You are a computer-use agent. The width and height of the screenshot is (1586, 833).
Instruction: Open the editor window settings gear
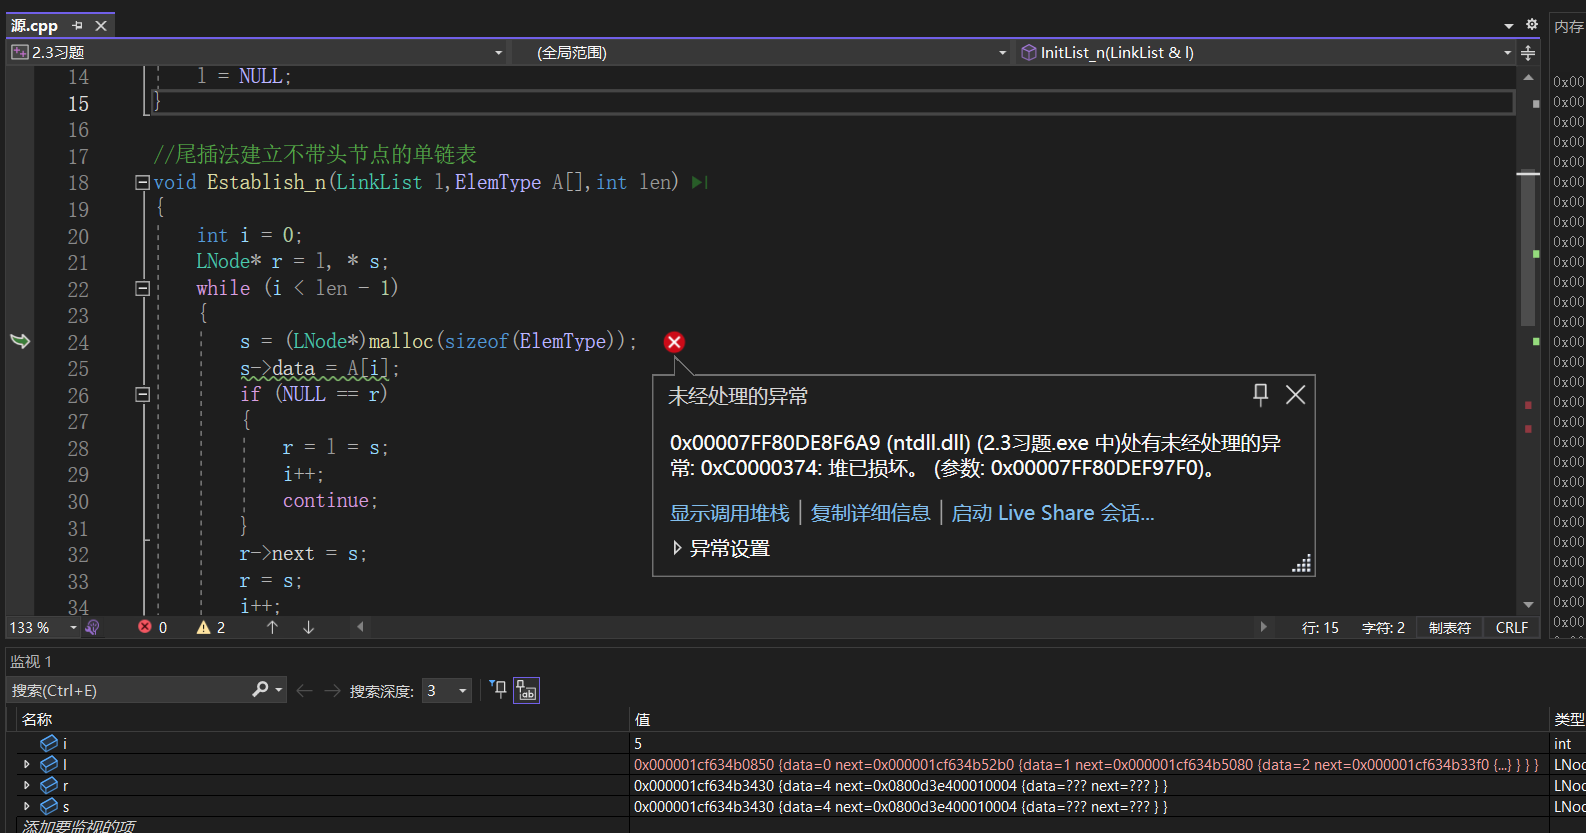(1531, 25)
